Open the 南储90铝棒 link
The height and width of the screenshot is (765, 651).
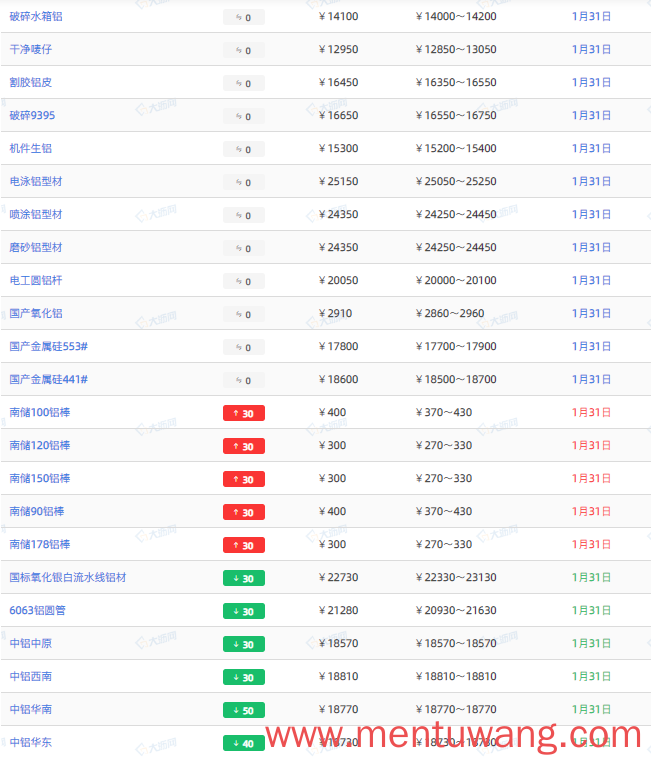[37, 511]
